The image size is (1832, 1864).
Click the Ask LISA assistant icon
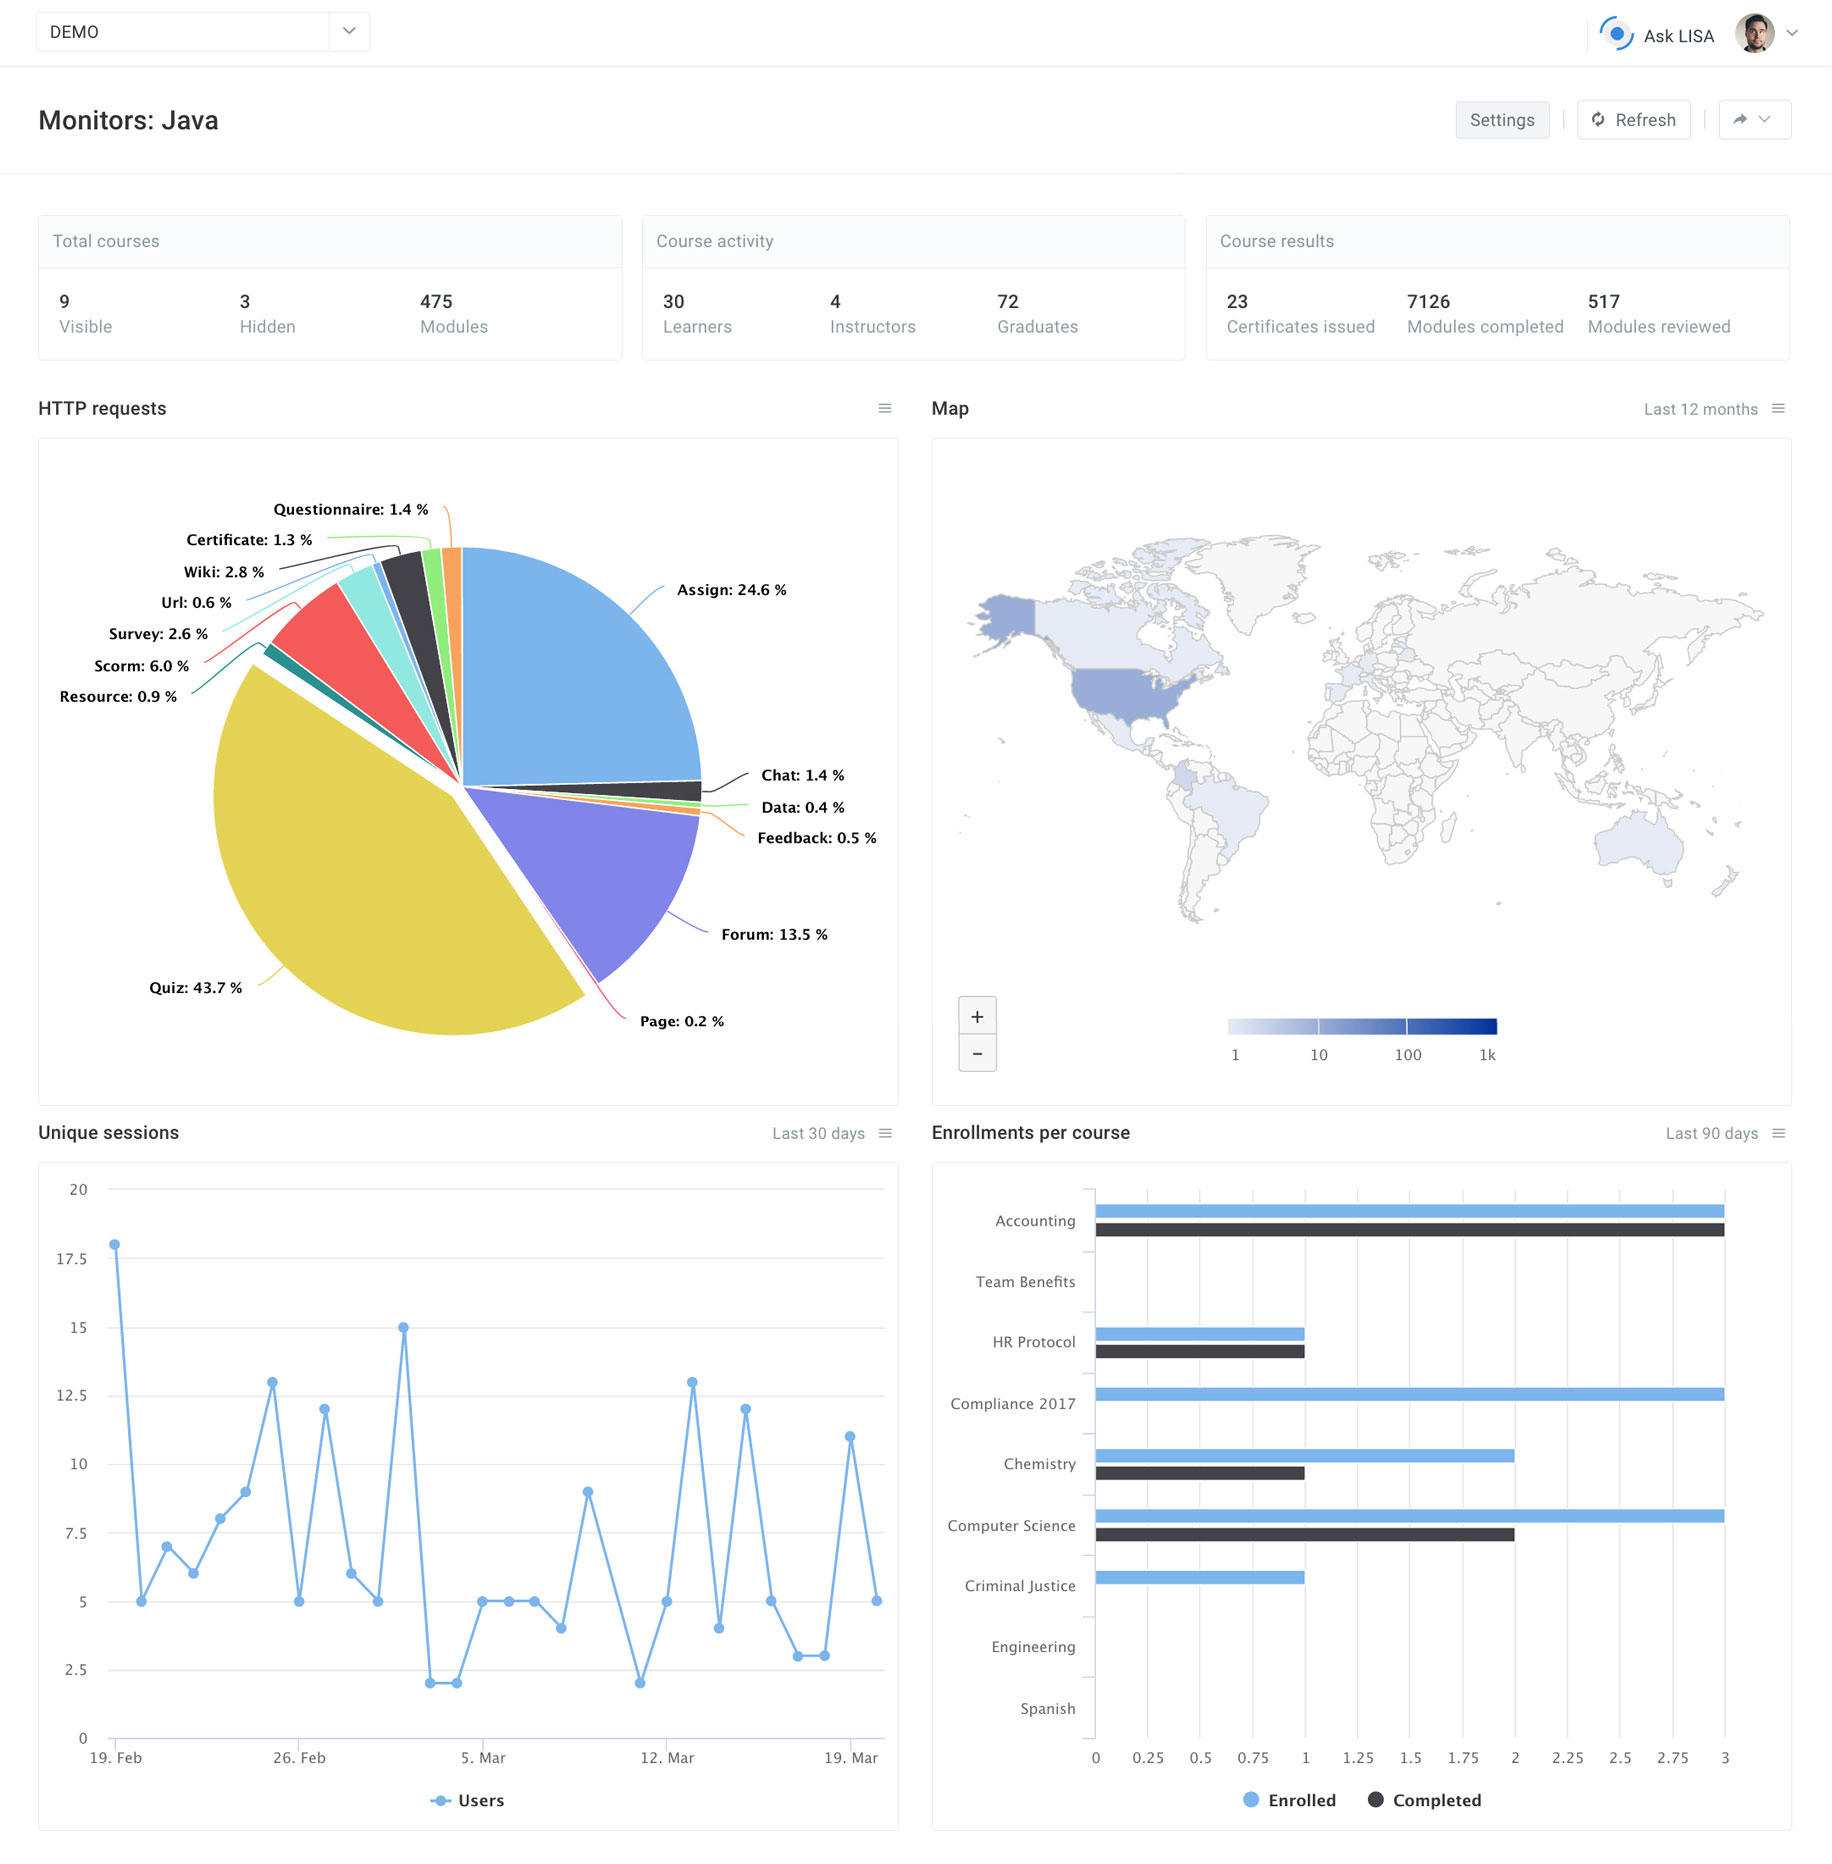[1616, 34]
